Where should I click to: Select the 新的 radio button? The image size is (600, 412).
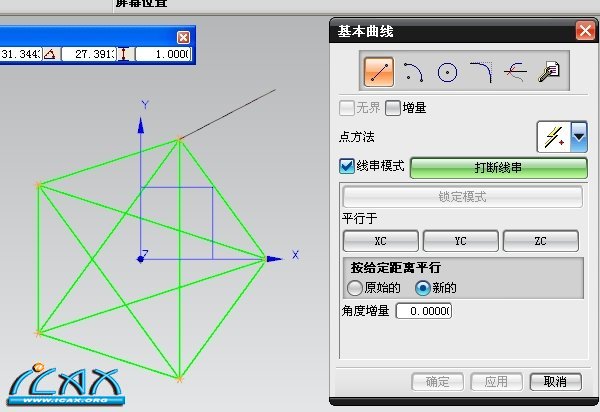pyautogui.click(x=423, y=288)
